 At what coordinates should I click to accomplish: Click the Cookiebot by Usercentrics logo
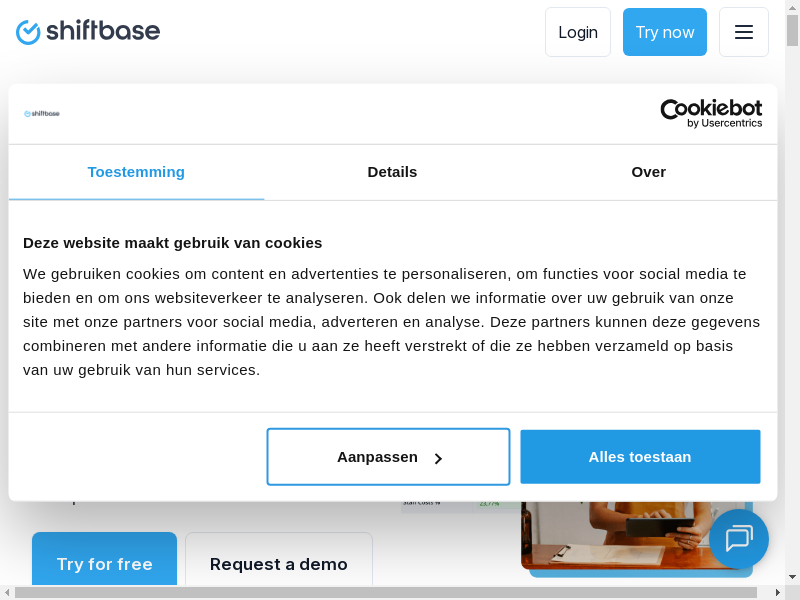pyautogui.click(x=711, y=113)
